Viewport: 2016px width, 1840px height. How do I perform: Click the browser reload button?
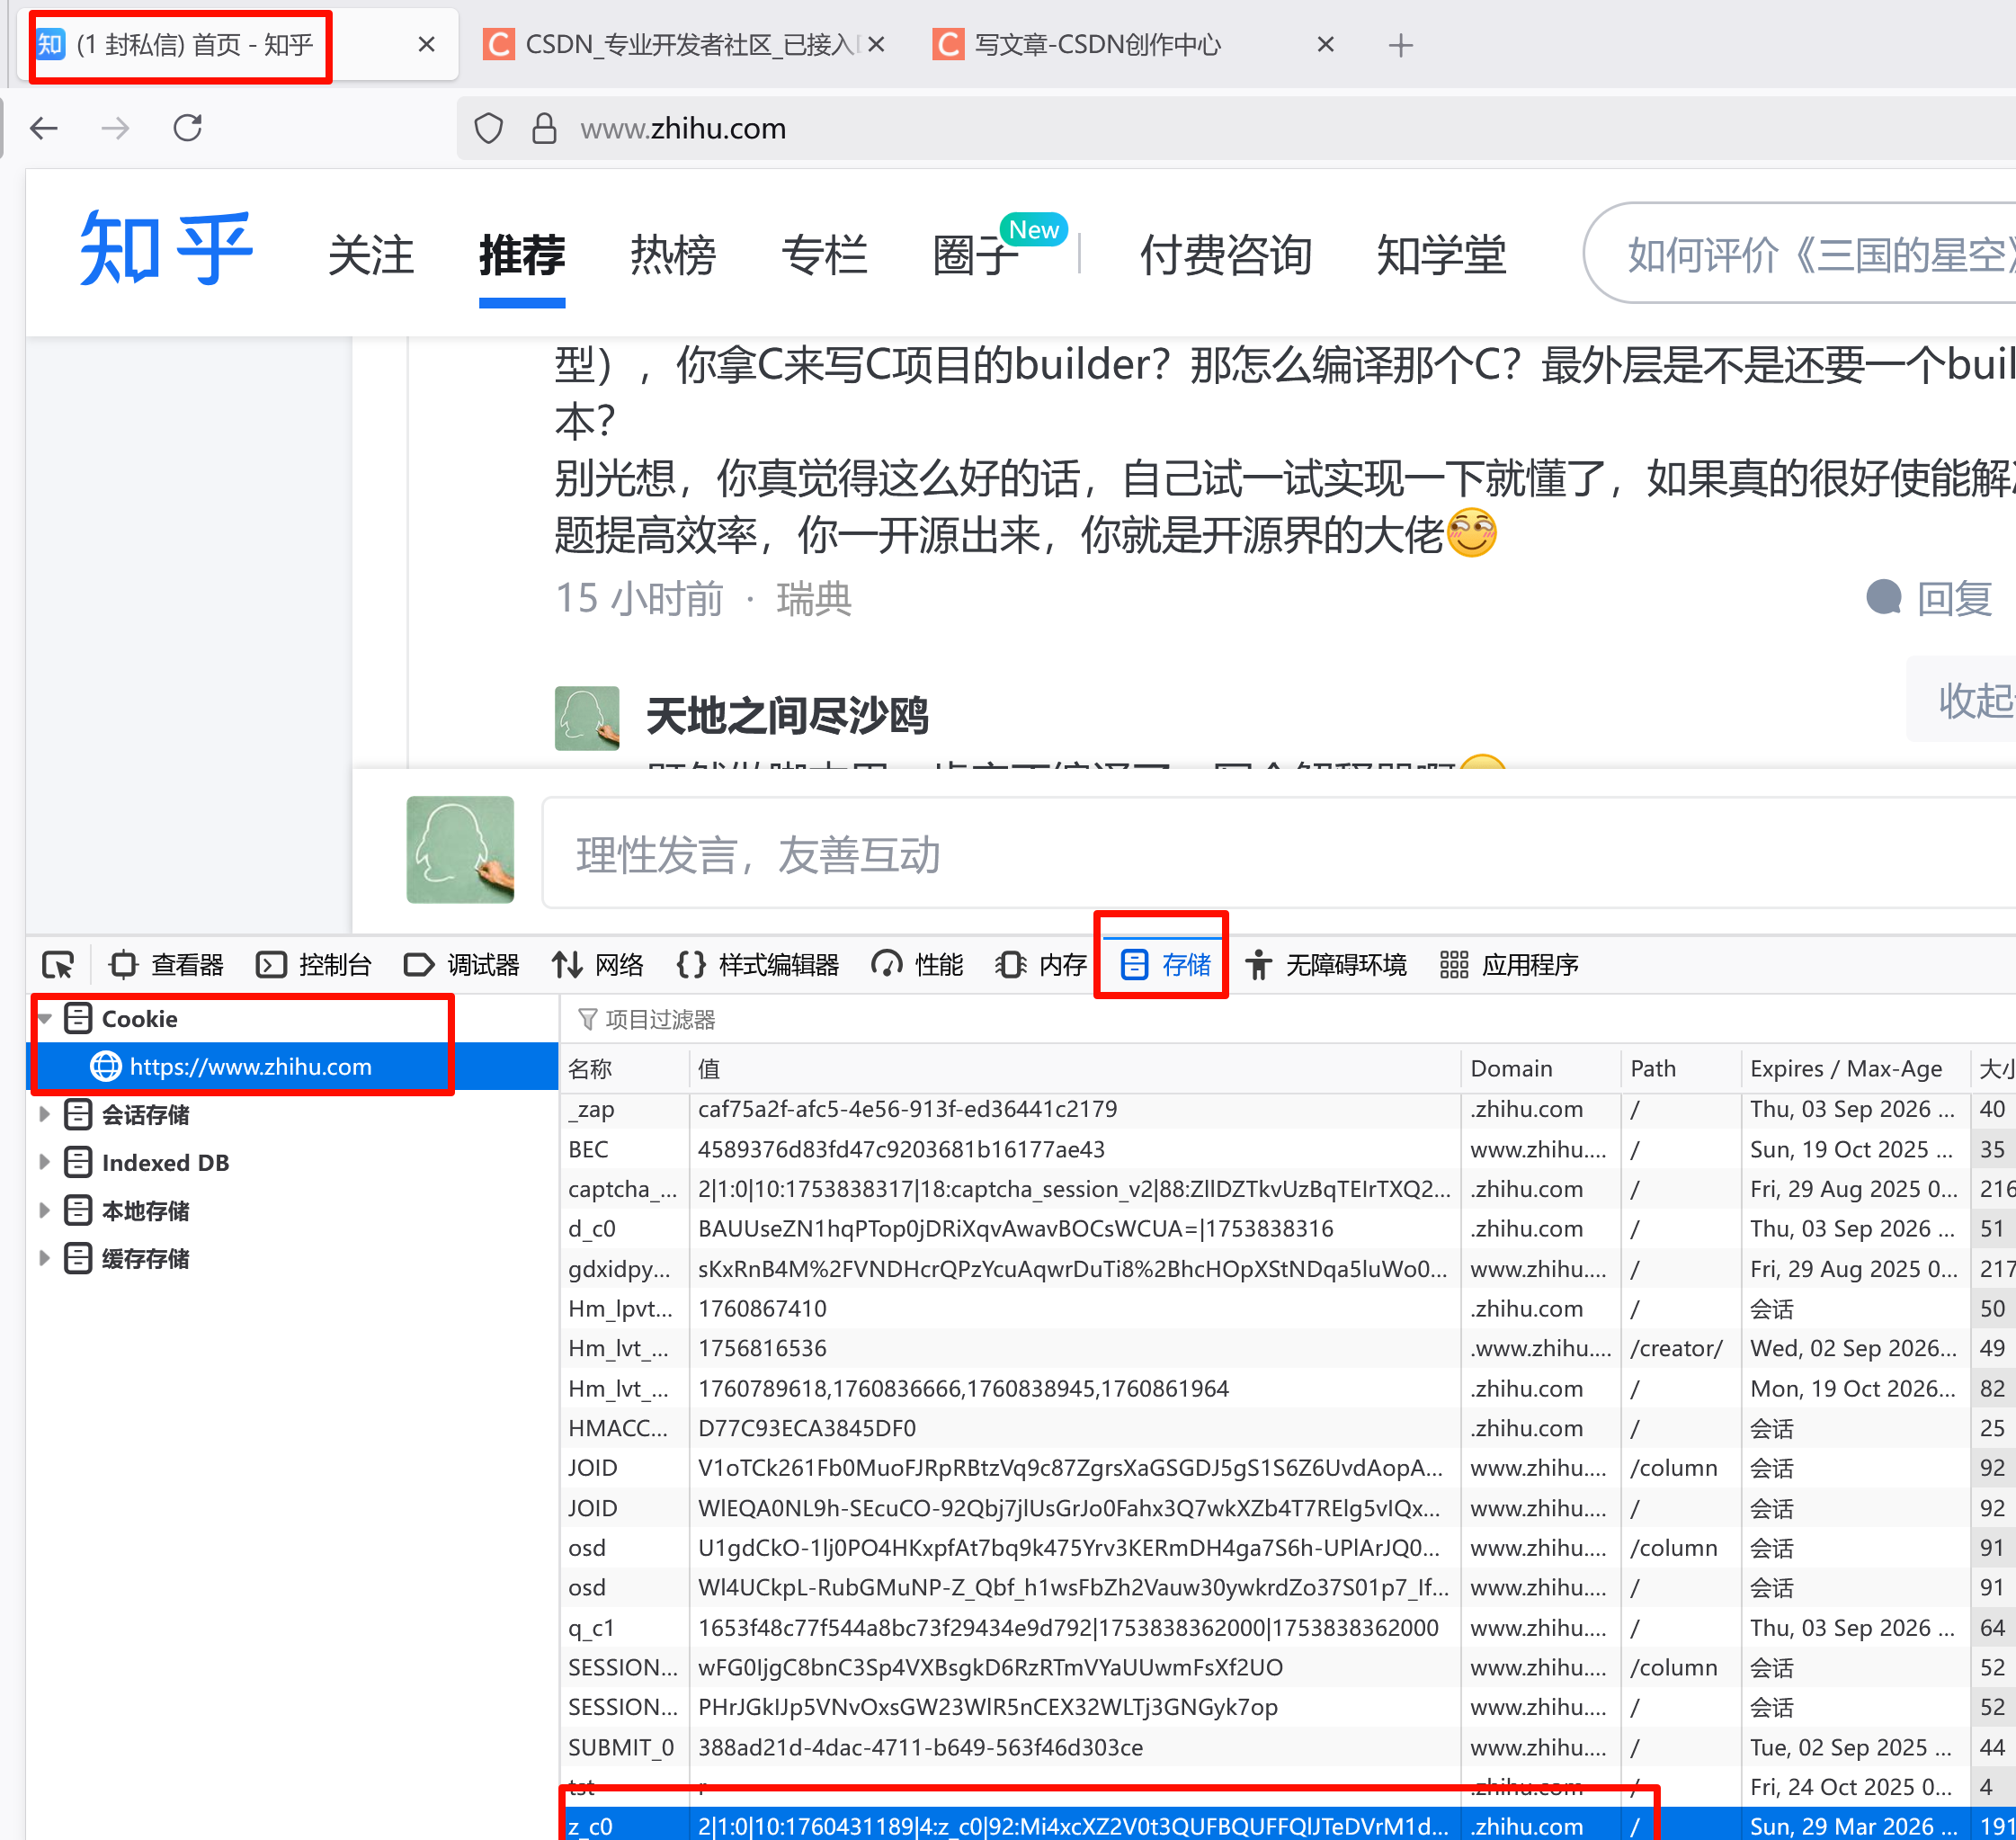pos(188,128)
